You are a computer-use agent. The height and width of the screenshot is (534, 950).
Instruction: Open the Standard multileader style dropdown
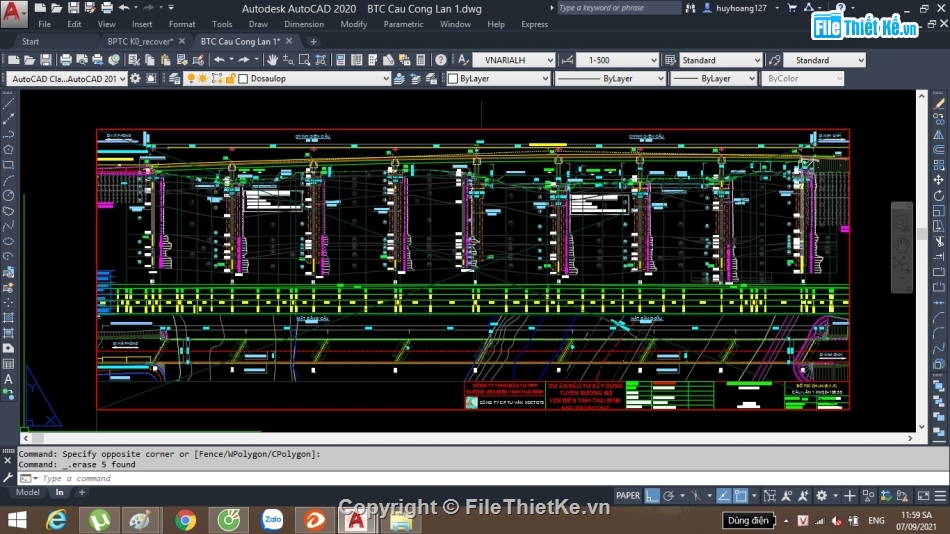(861, 60)
